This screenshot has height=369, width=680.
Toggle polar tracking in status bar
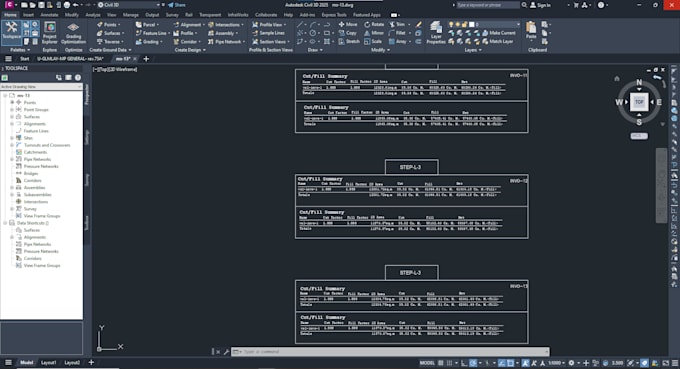tap(473, 363)
